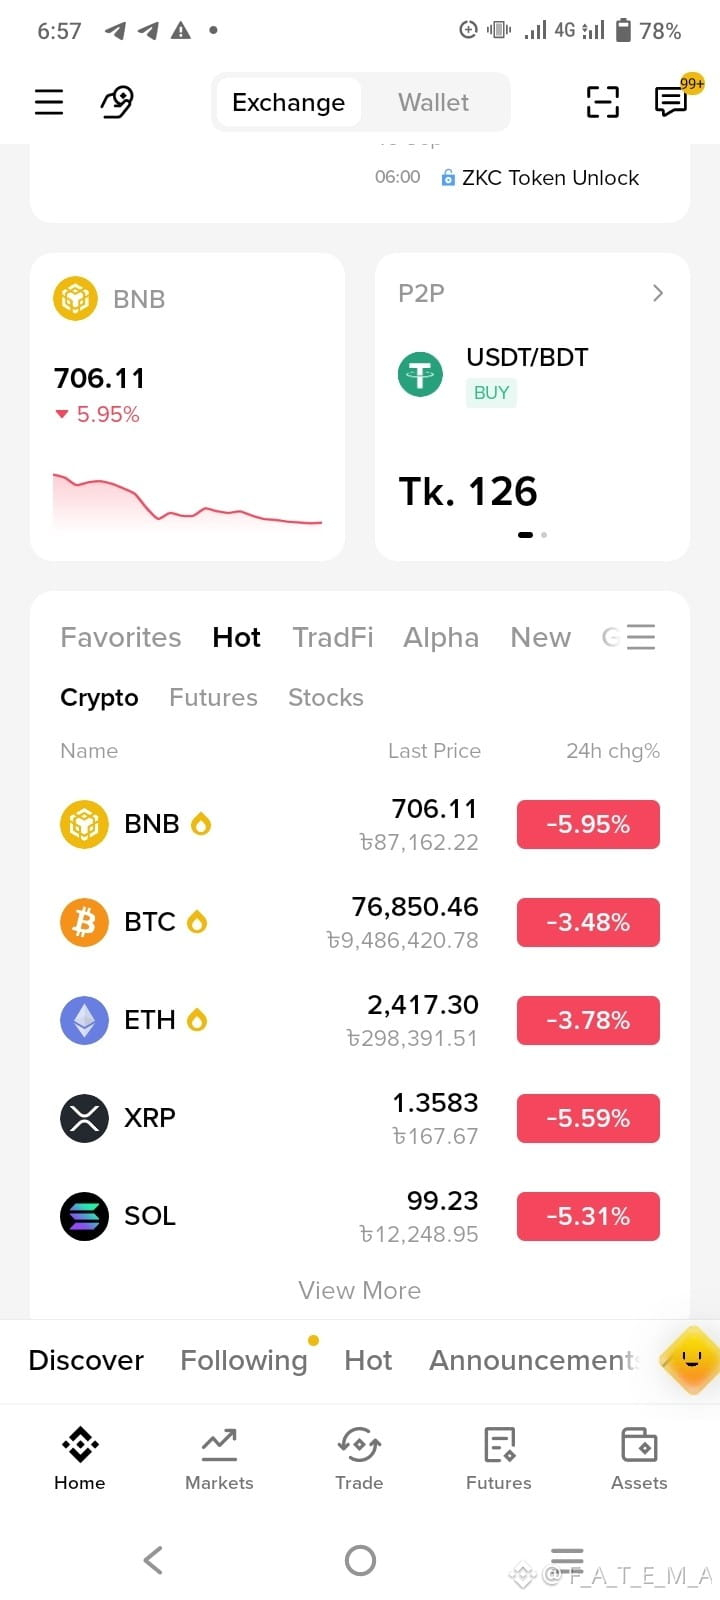
Task: Expand the P2P card chevron
Action: pyautogui.click(x=657, y=293)
